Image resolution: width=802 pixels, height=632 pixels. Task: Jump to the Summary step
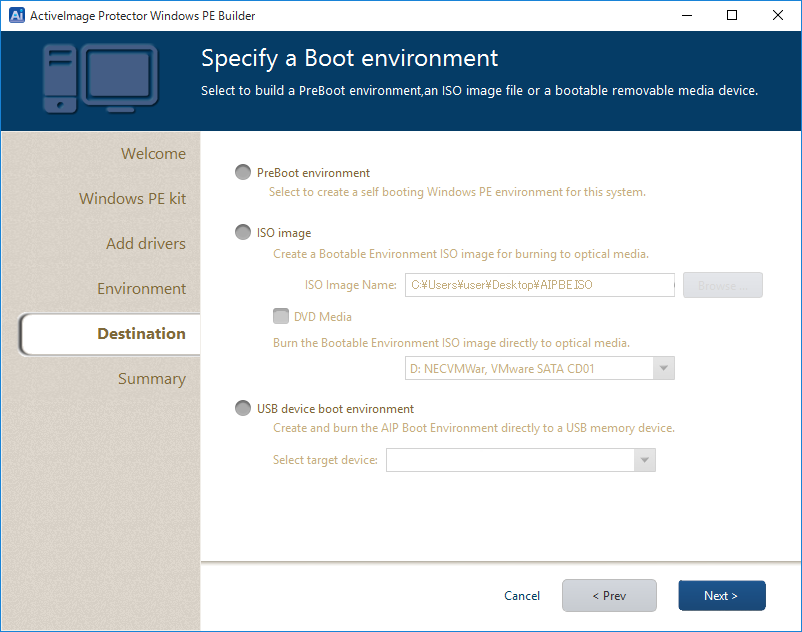pyautogui.click(x=151, y=379)
